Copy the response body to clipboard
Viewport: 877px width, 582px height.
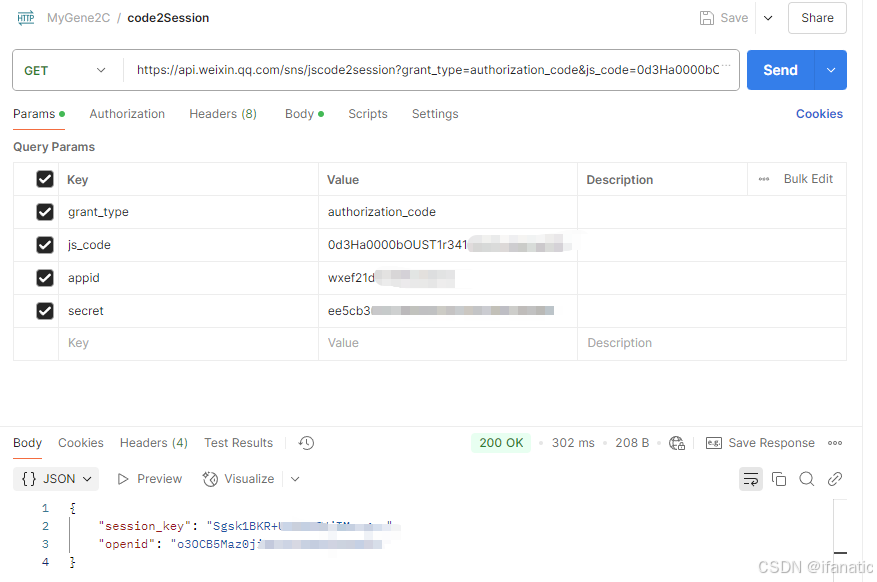coord(779,479)
